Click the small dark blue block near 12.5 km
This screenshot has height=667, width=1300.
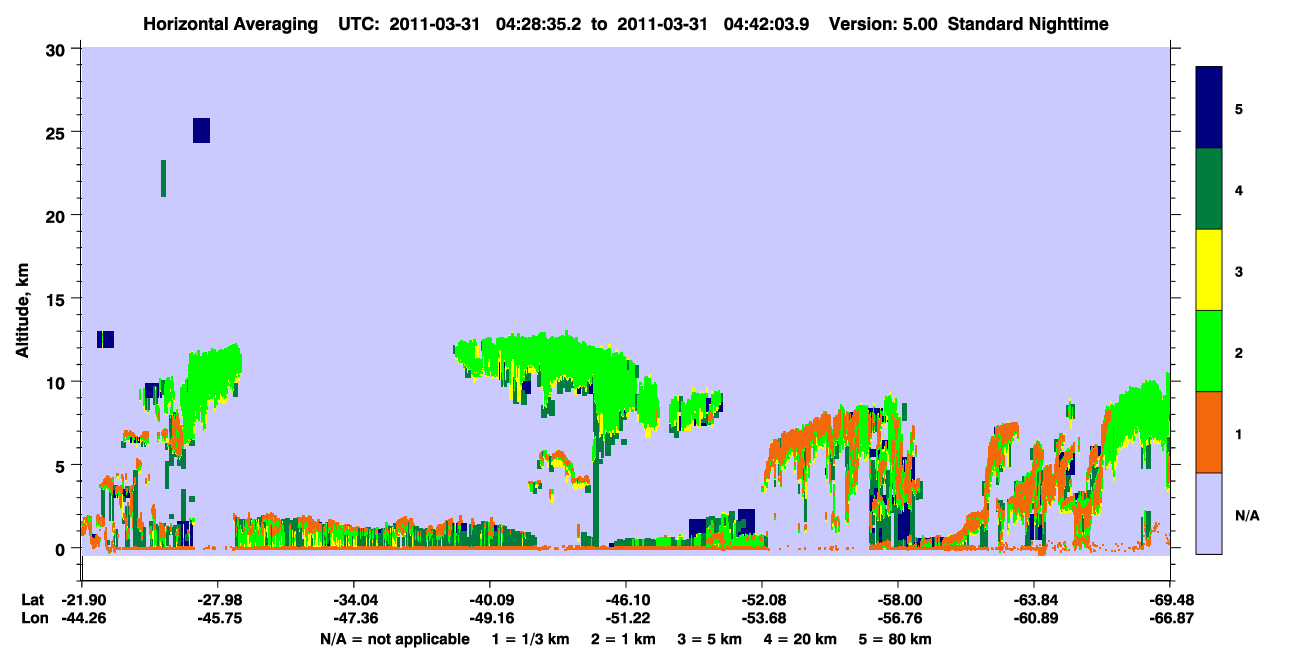[x=105, y=339]
